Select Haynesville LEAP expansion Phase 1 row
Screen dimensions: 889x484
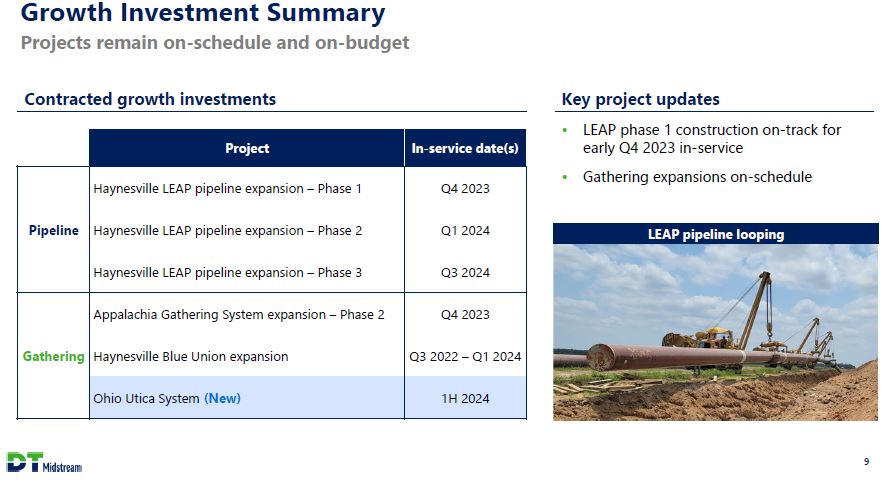point(227,188)
